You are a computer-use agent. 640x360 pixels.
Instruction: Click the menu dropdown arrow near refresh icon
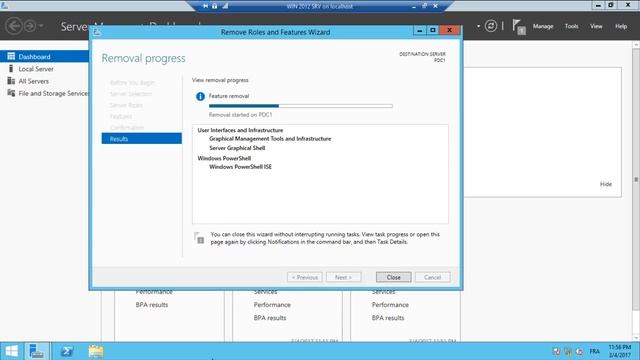pos(478,26)
